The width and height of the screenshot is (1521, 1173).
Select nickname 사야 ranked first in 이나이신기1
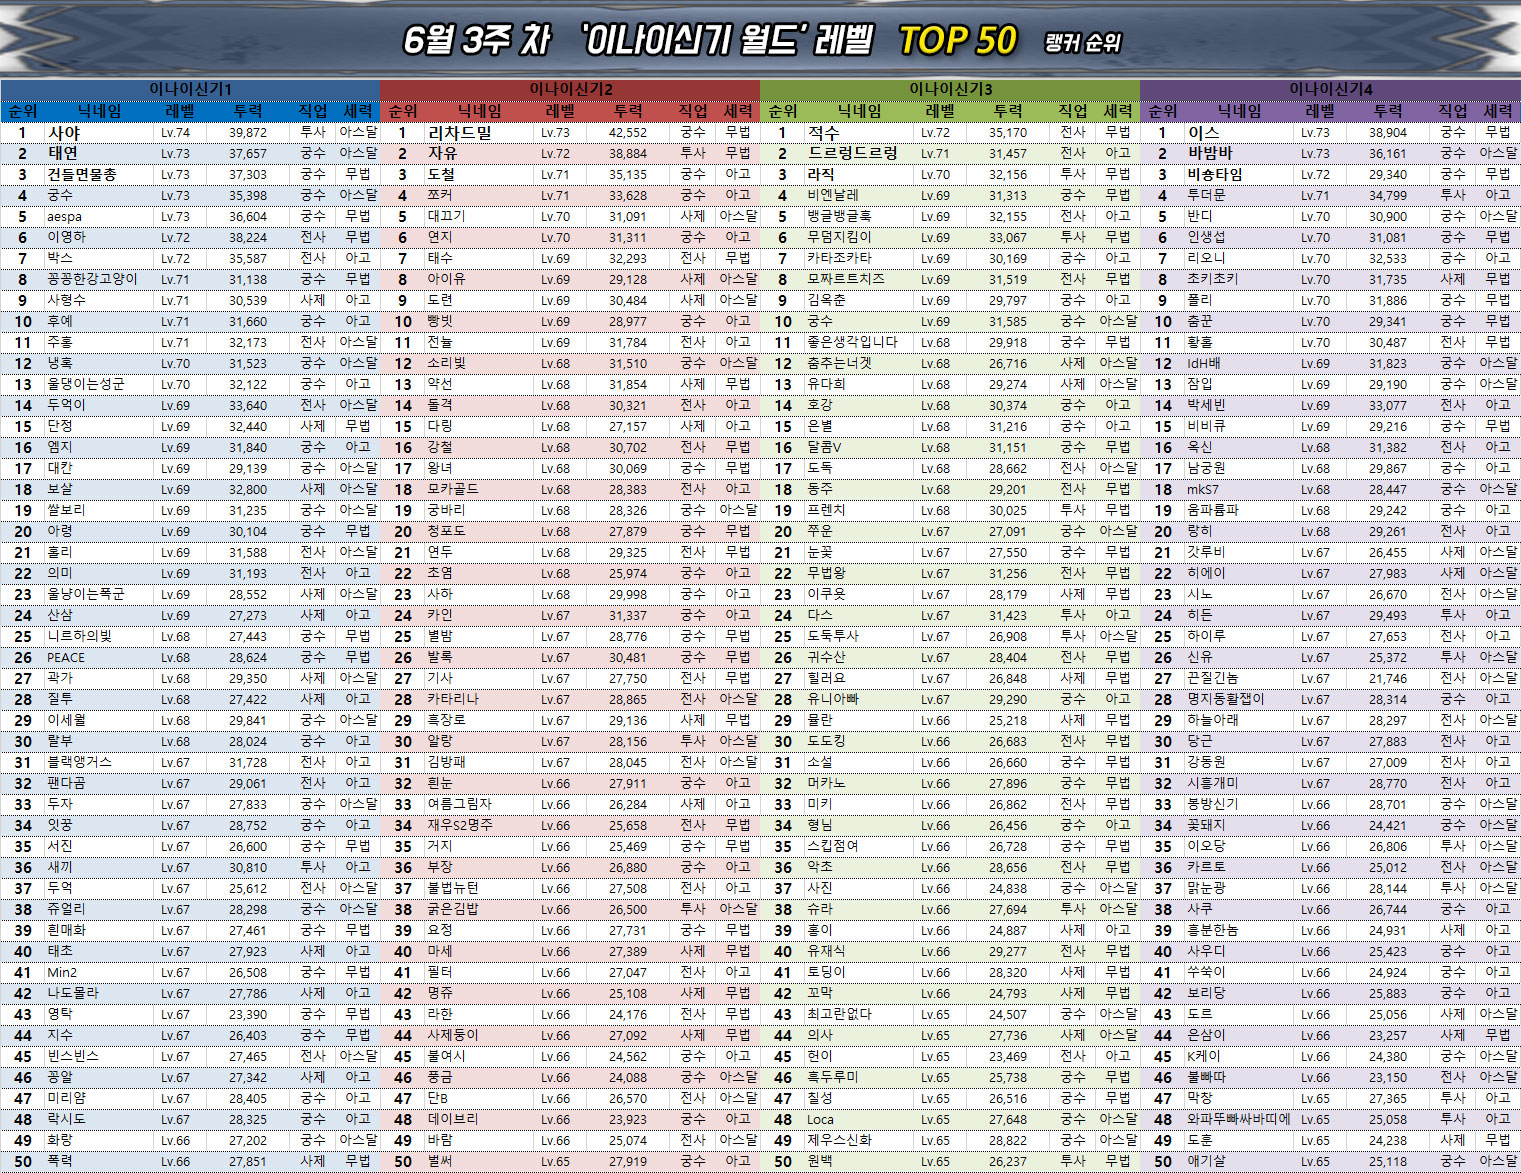(x=64, y=132)
